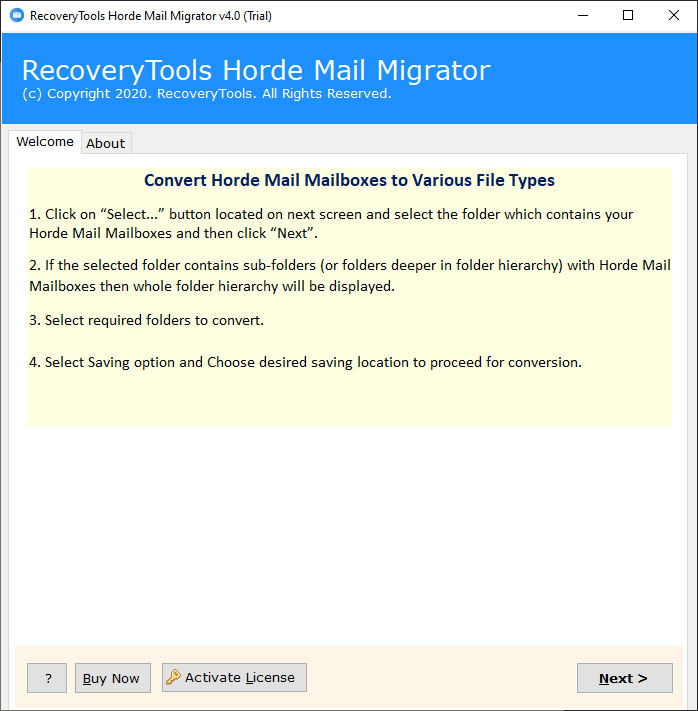This screenshot has height=711, width=698.
Task: Select the Welcome tab
Action: 45,141
